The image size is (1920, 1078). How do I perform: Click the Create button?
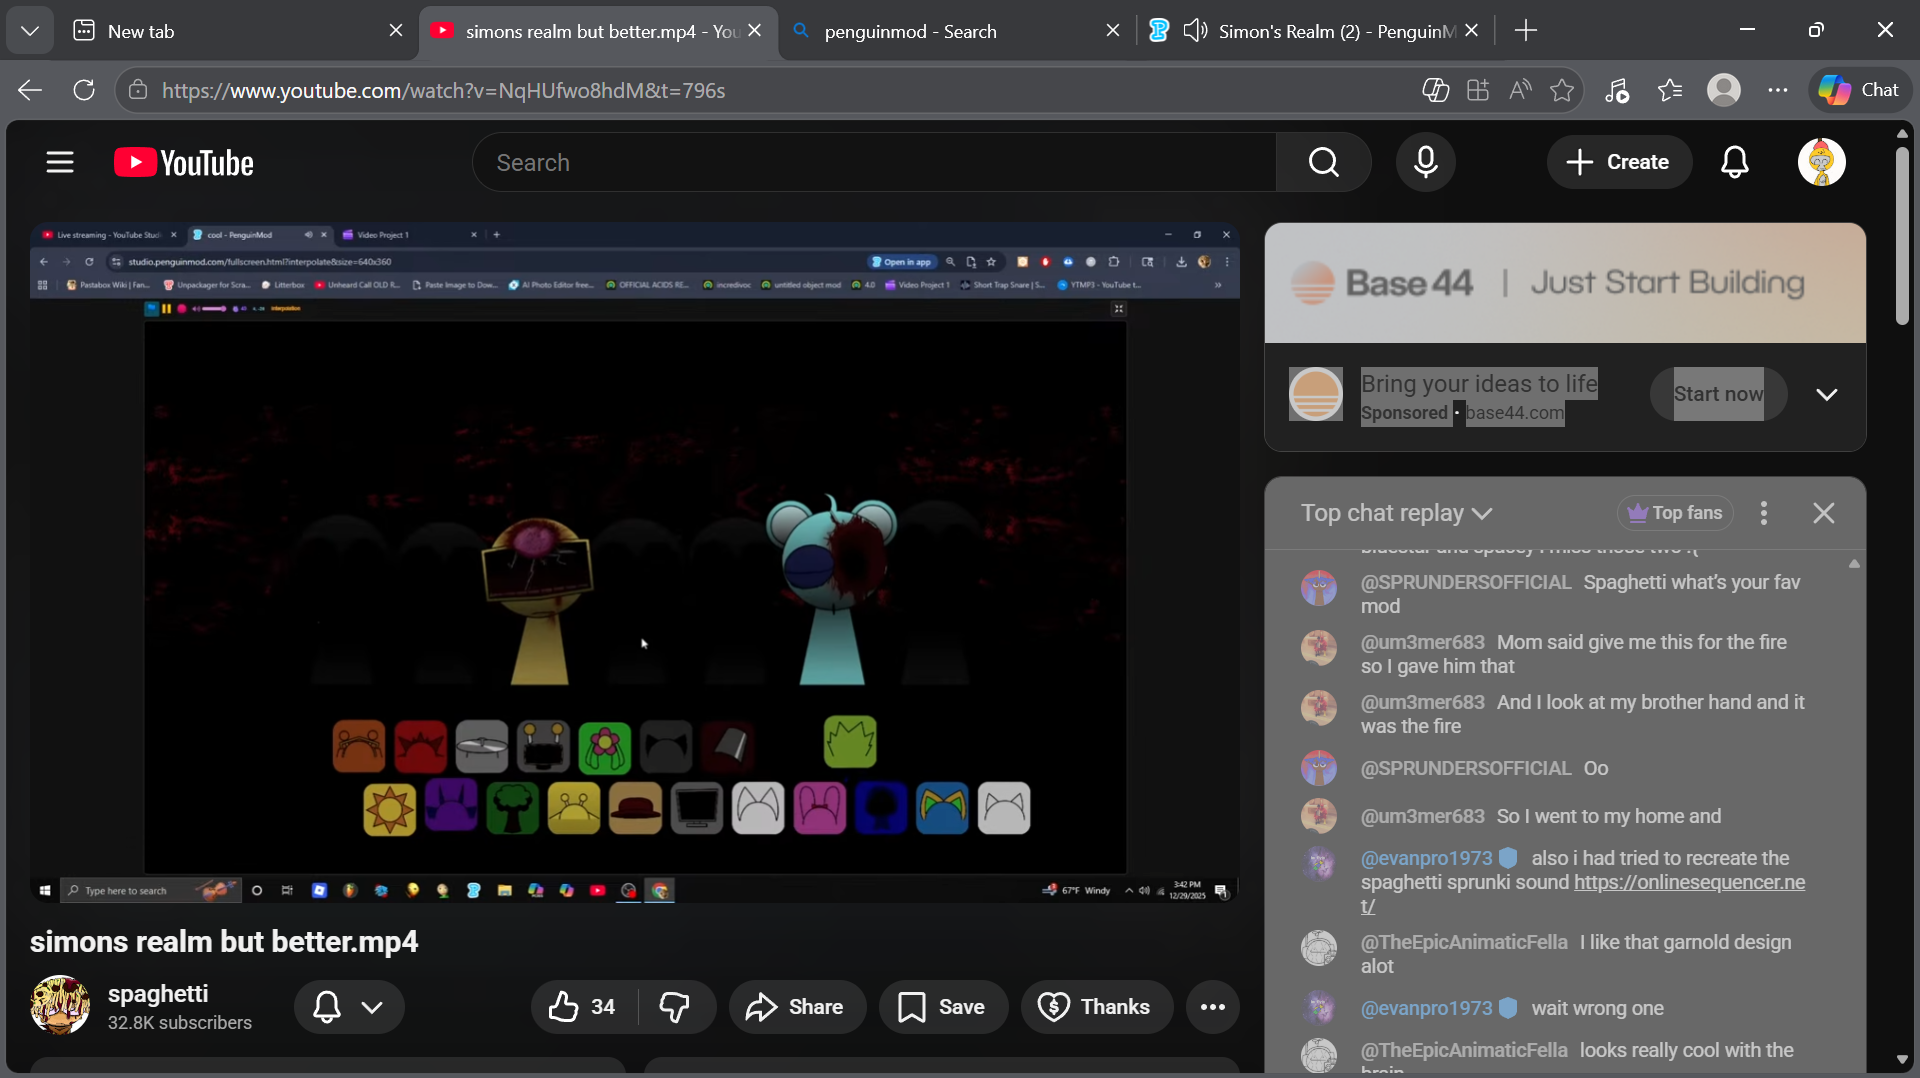pos(1619,162)
